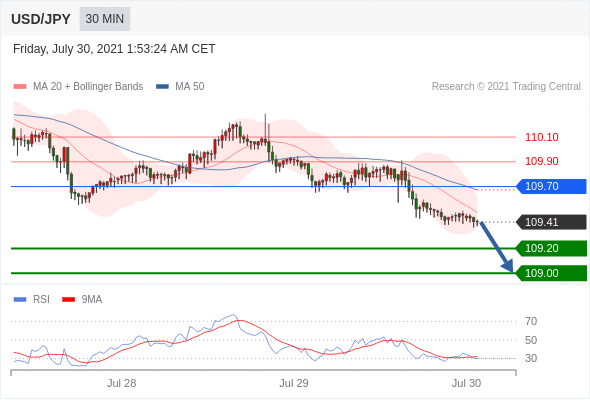Select the MA 20 + Bollinger Bands legend swatch
Viewport: 590px width, 400px height.
[20, 87]
